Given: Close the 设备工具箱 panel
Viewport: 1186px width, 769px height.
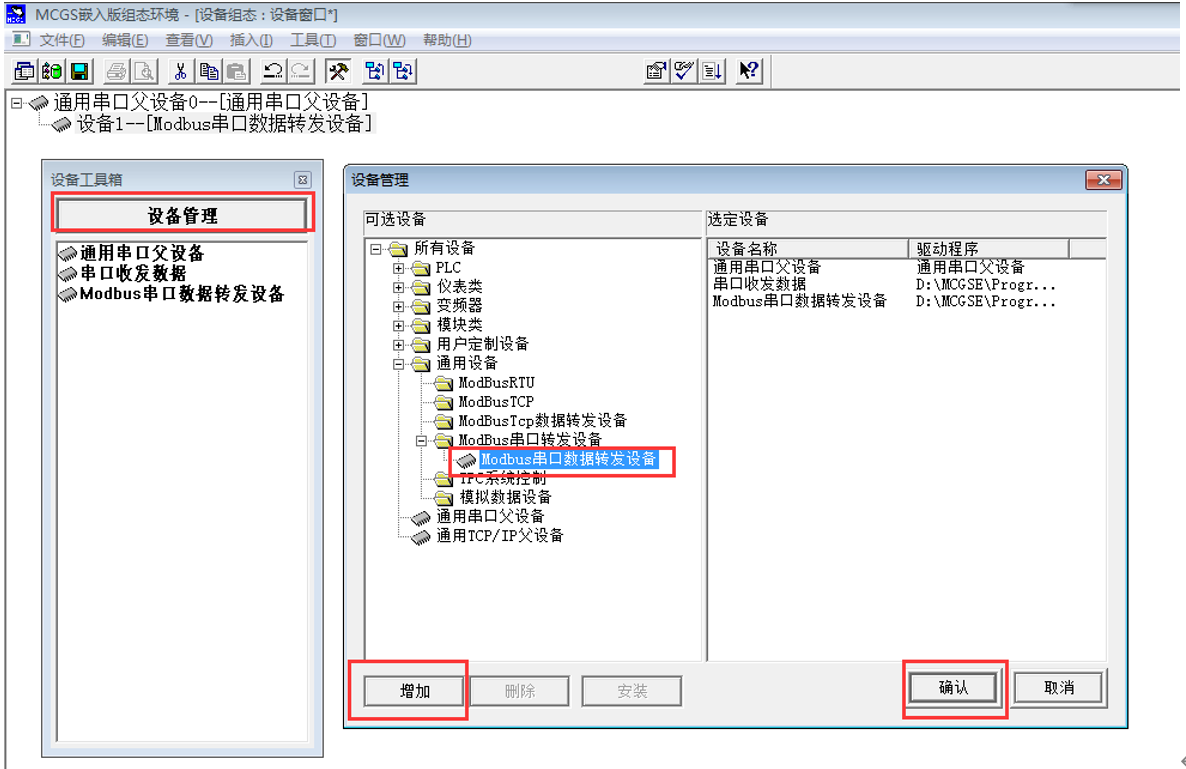Looking at the screenshot, I should (x=303, y=180).
